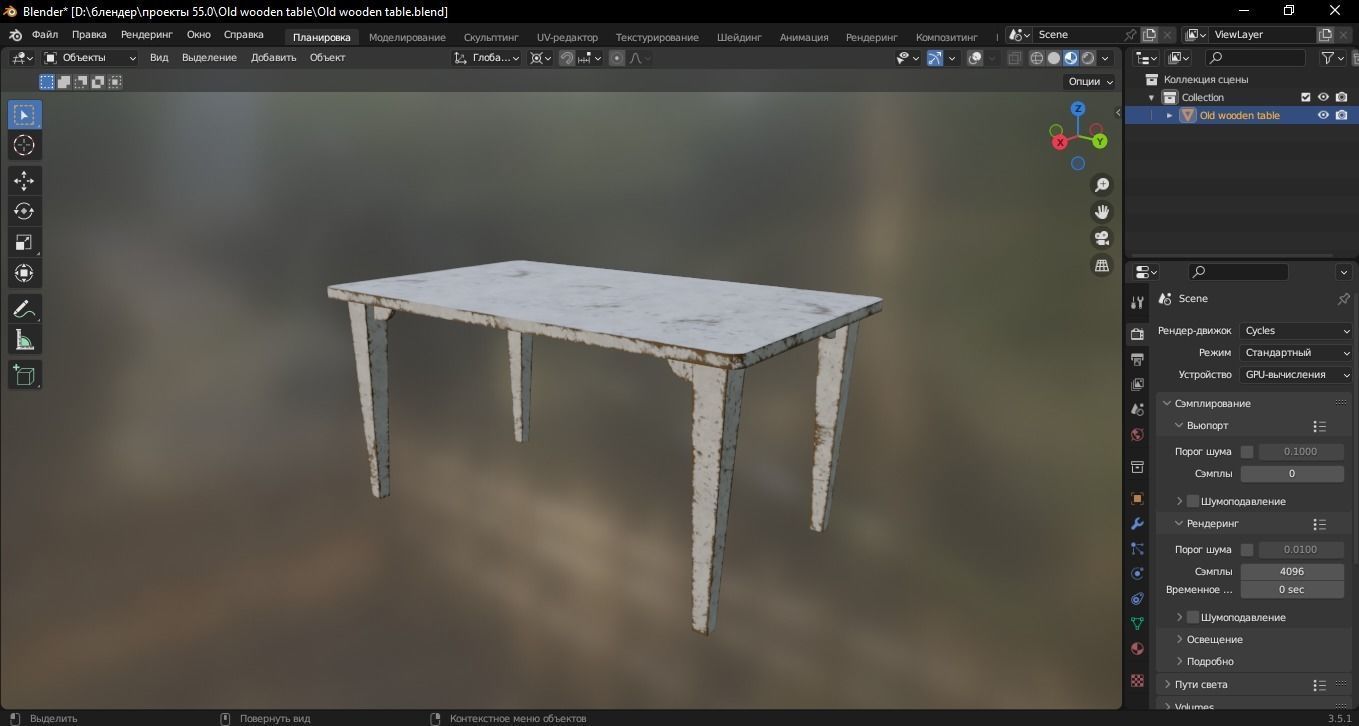Screen dimensions: 1359x726
Task: Click the pan hand icon in viewport
Action: coord(1102,212)
